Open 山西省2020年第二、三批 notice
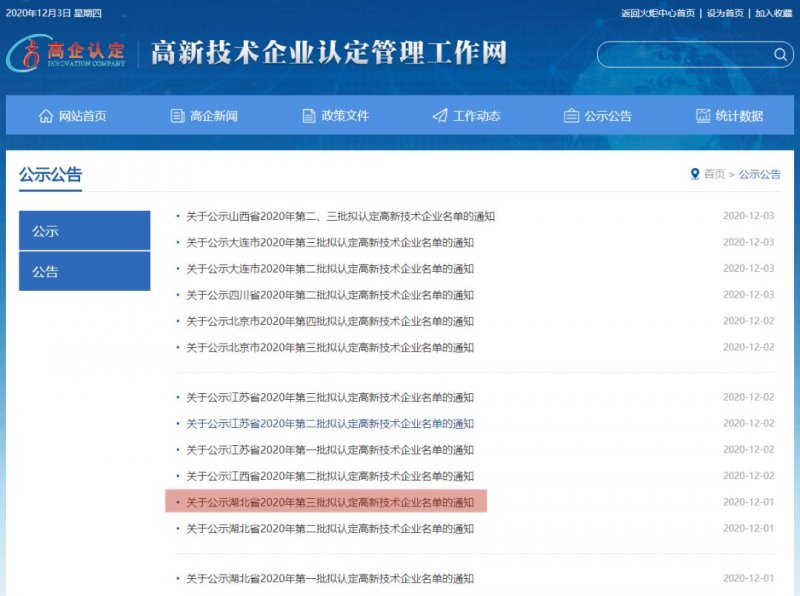This screenshot has height=596, width=800. 340,216
